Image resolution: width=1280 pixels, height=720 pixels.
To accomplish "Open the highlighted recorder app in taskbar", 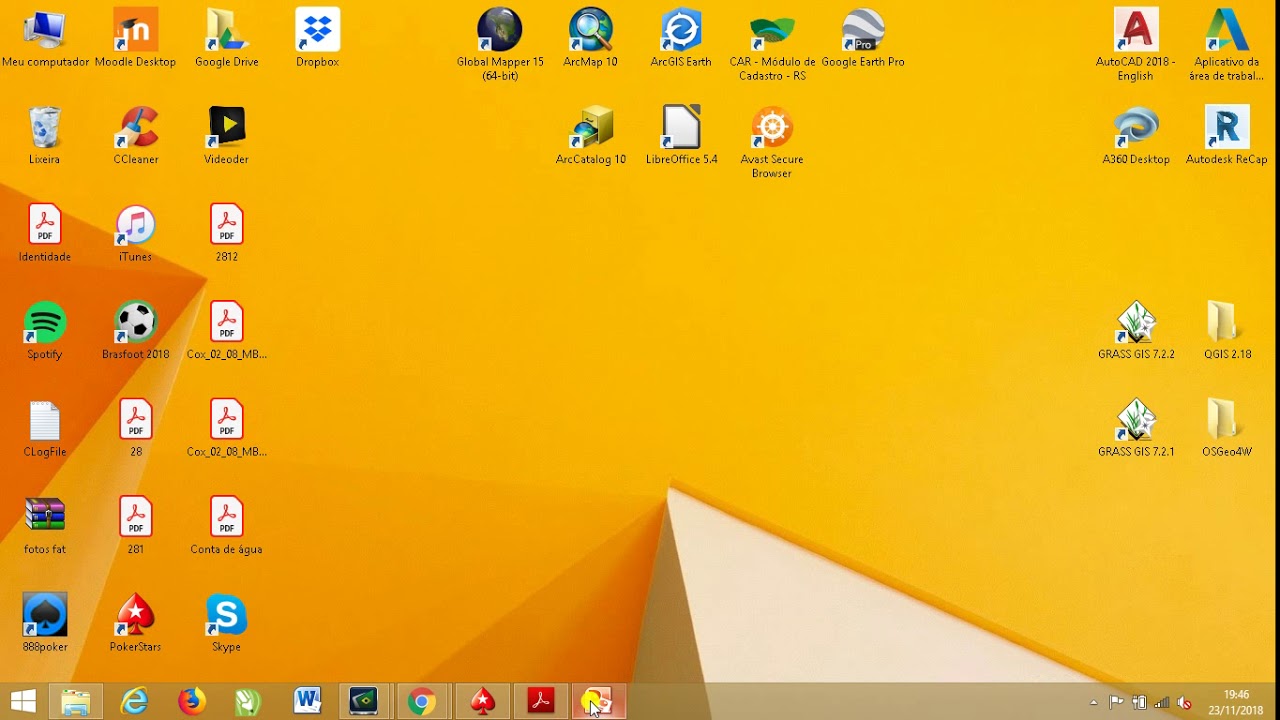I will pos(598,702).
